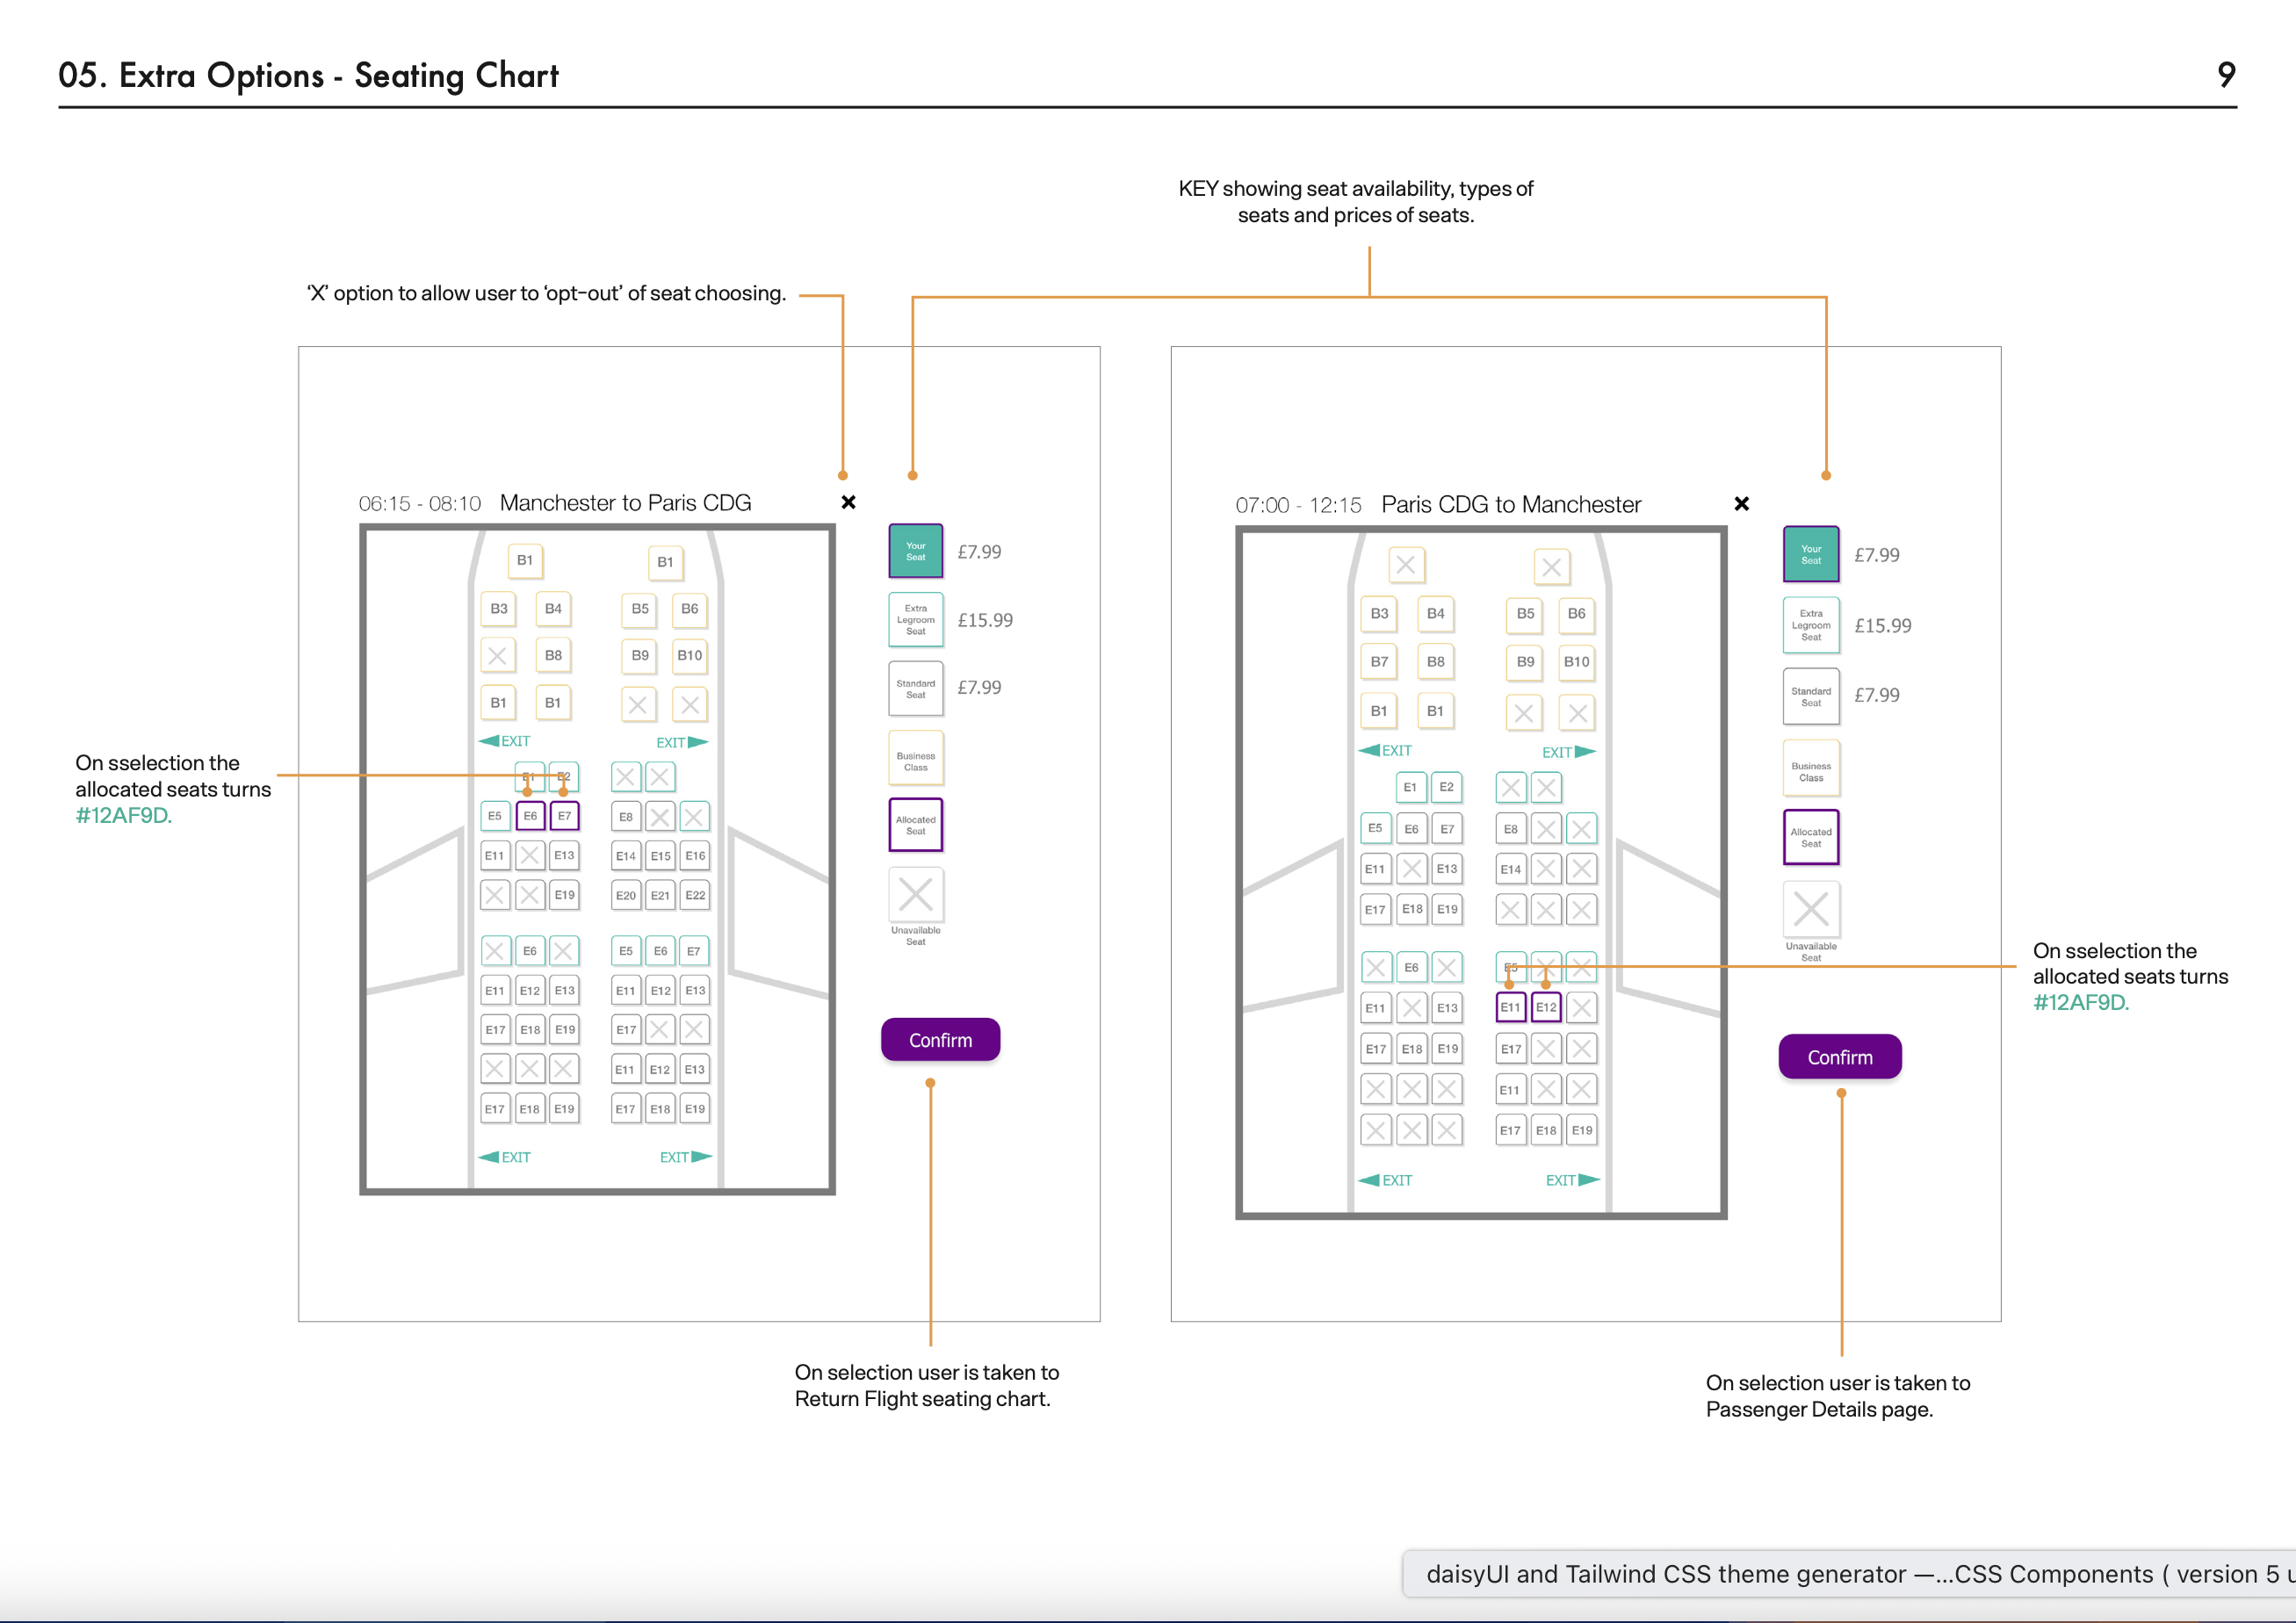Click the 'KEY showing seat availability' annotation text

click(x=1356, y=202)
